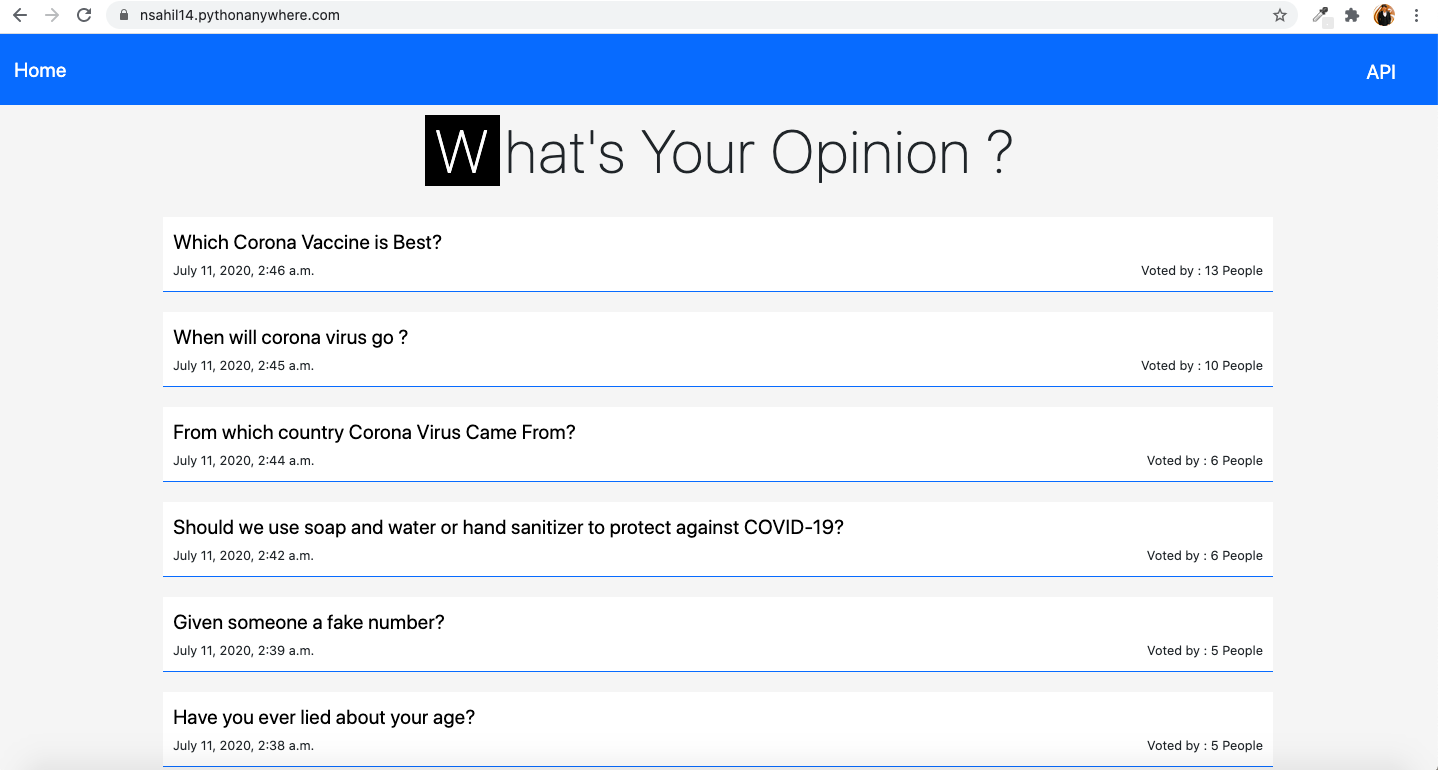View the site lock icon info
1438x770 pixels.
(124, 15)
